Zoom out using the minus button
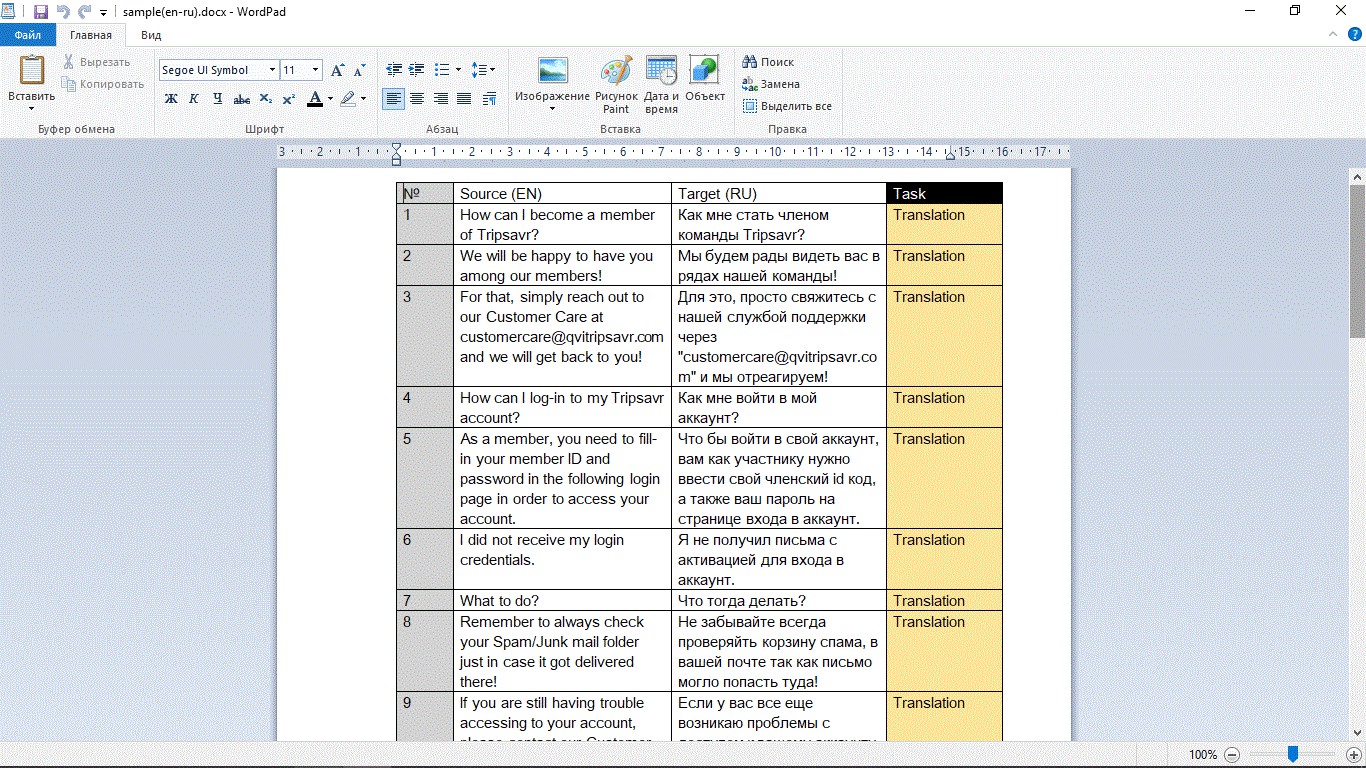The image size is (1366, 768). click(x=1232, y=755)
